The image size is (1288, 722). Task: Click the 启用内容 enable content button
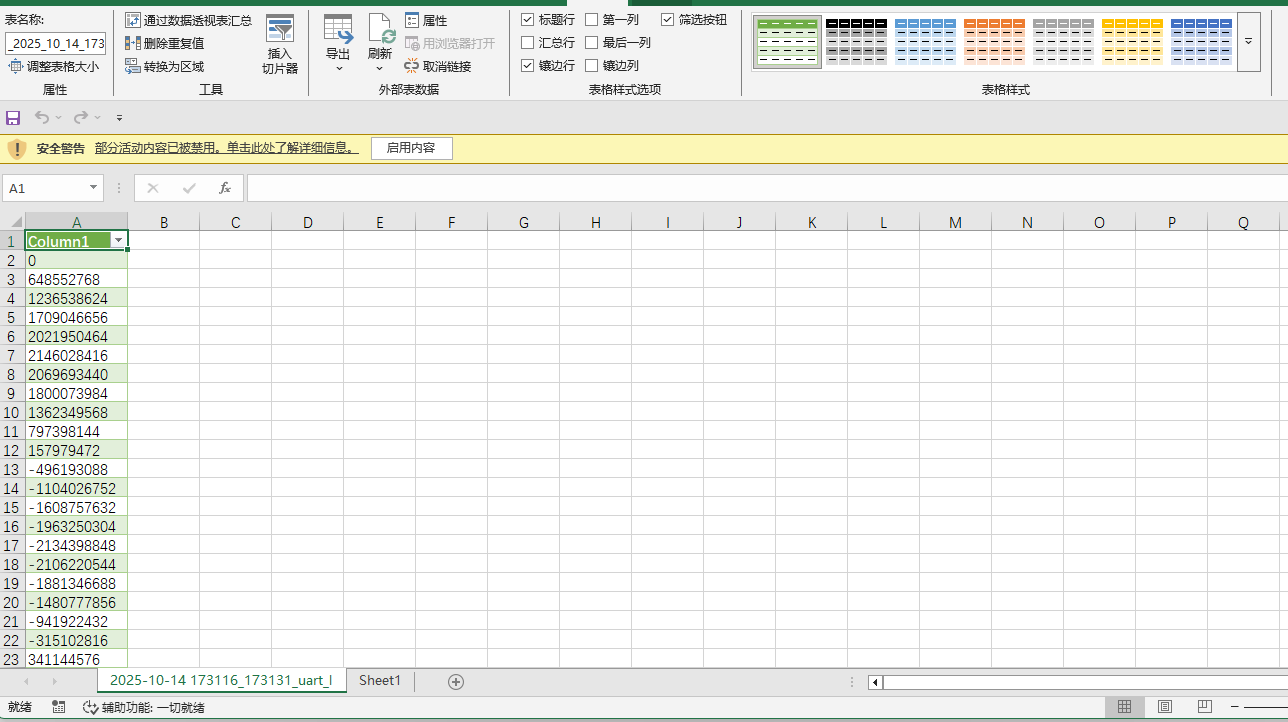(411, 148)
